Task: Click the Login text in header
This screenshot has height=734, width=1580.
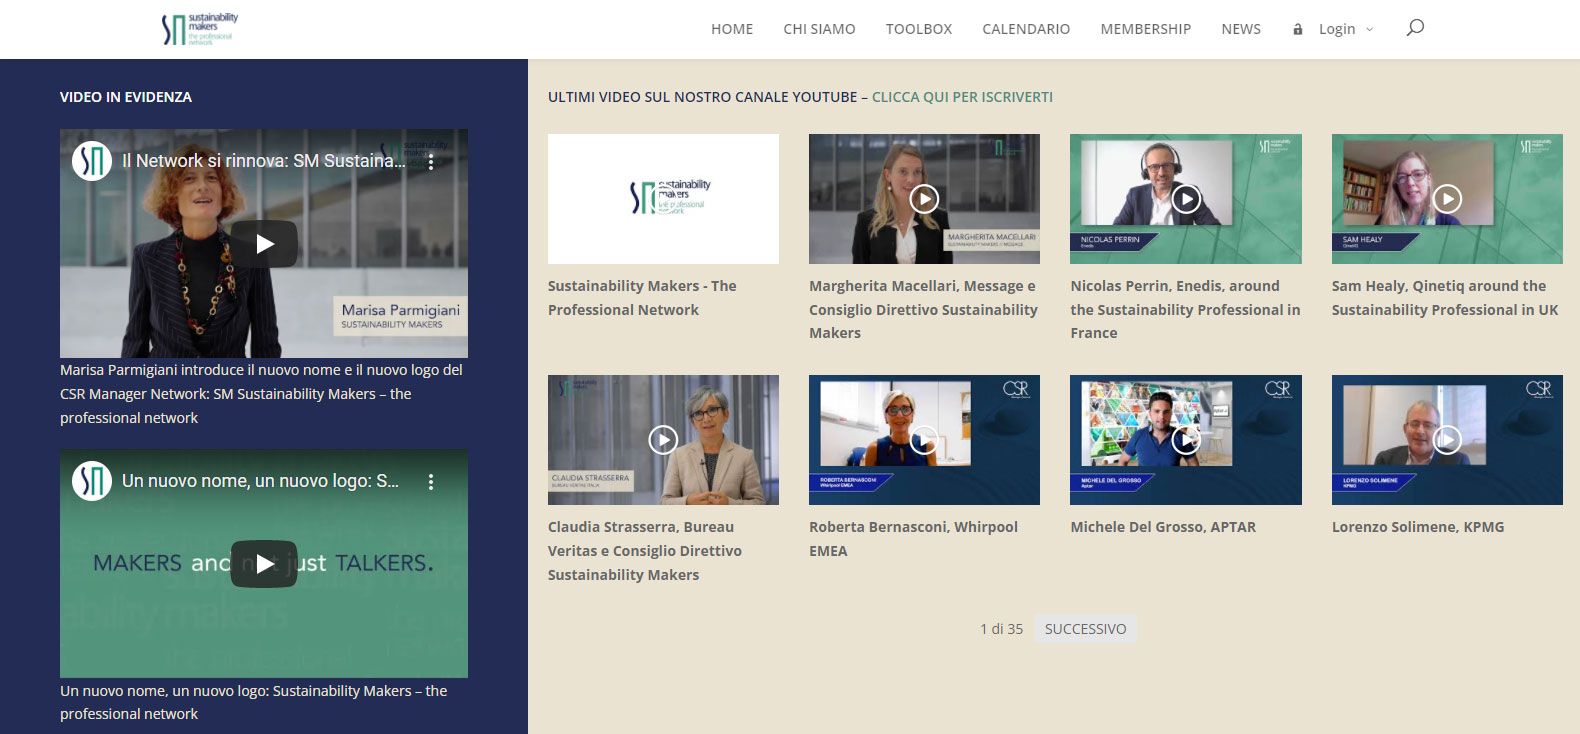Action: coord(1337,29)
